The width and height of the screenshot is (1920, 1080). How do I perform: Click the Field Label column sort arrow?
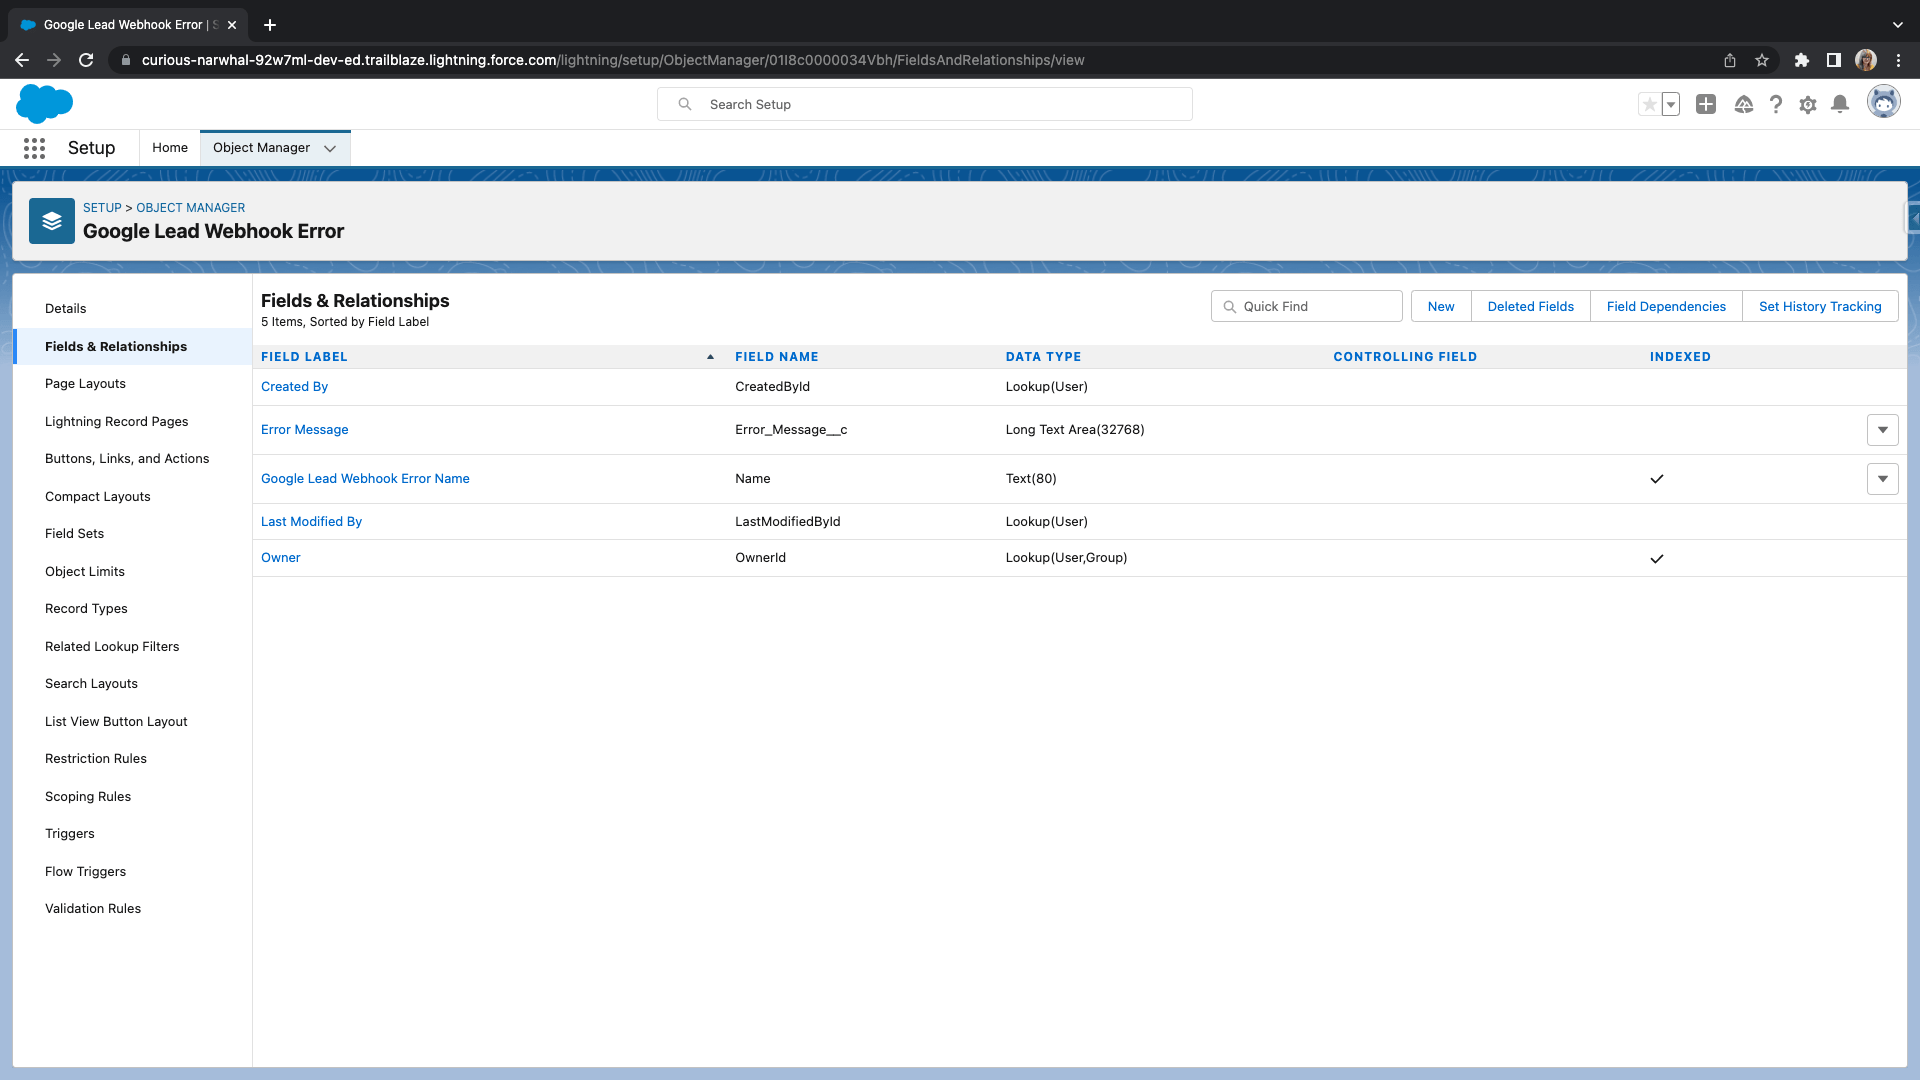708,356
